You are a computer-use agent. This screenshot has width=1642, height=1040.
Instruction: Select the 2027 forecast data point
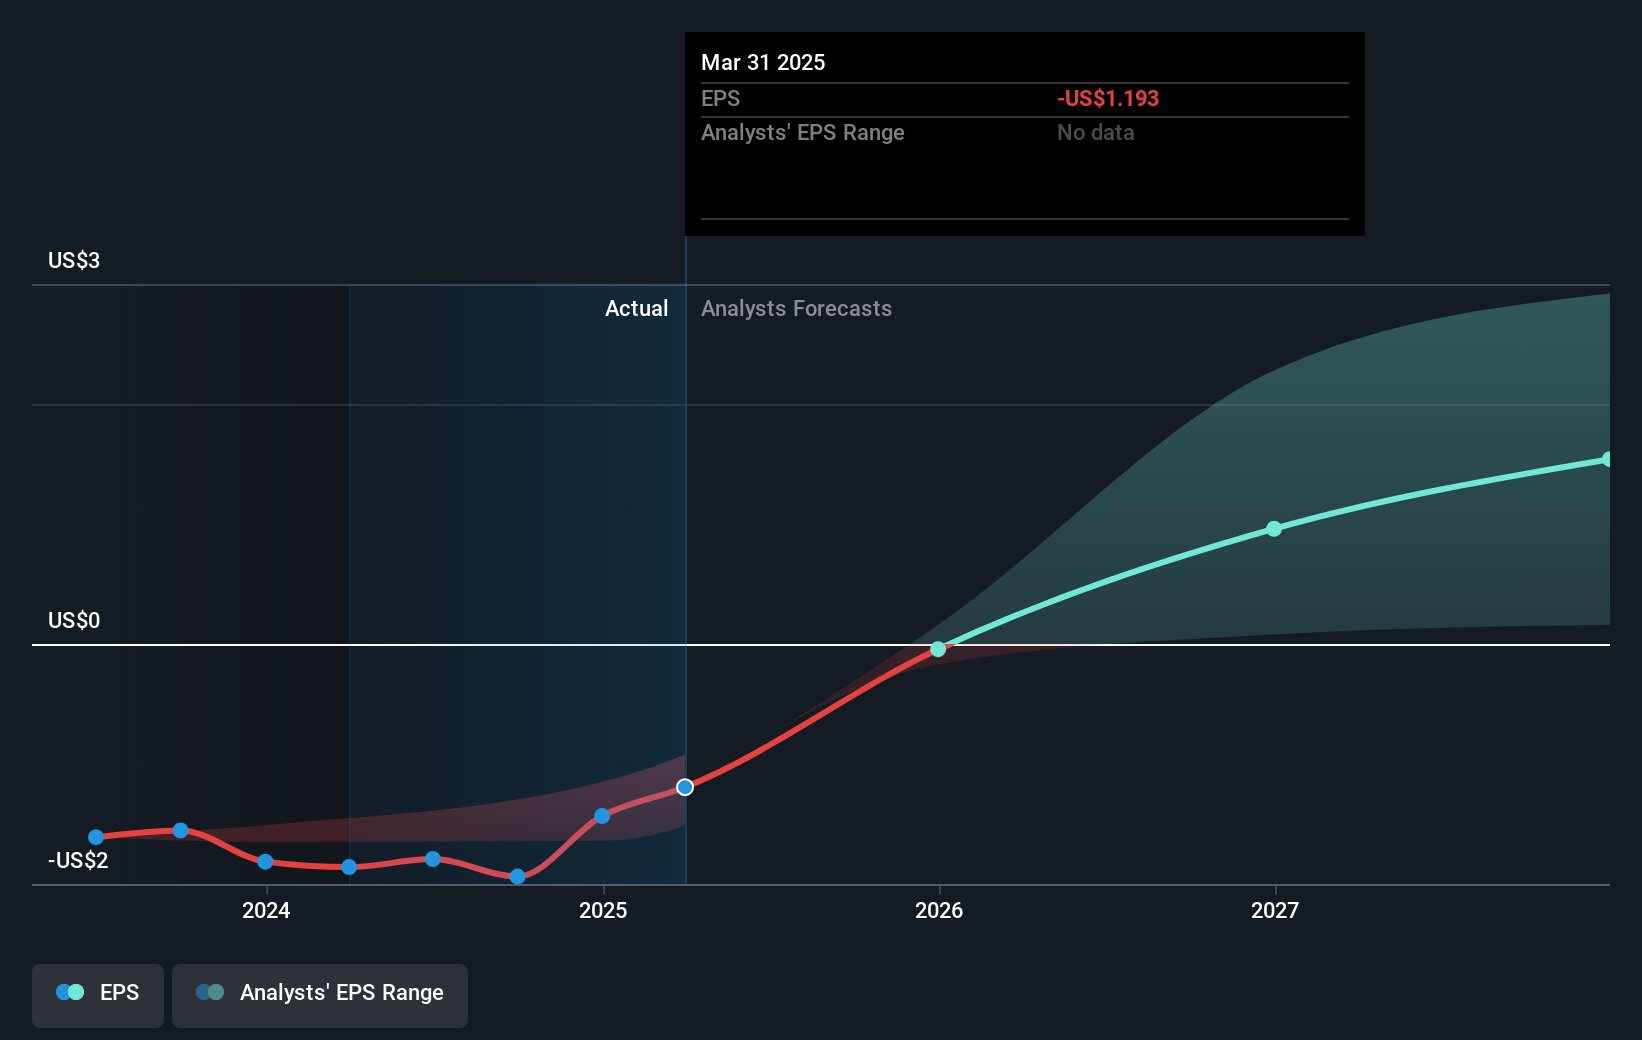pyautogui.click(x=1273, y=529)
